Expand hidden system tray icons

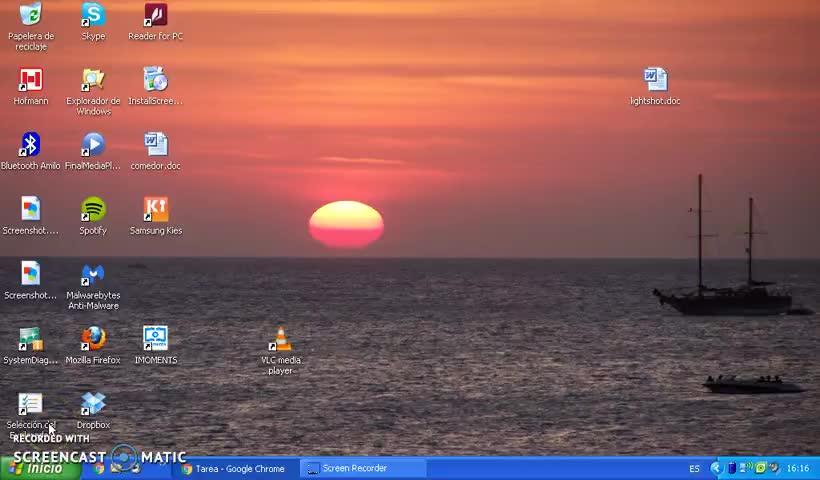point(716,468)
